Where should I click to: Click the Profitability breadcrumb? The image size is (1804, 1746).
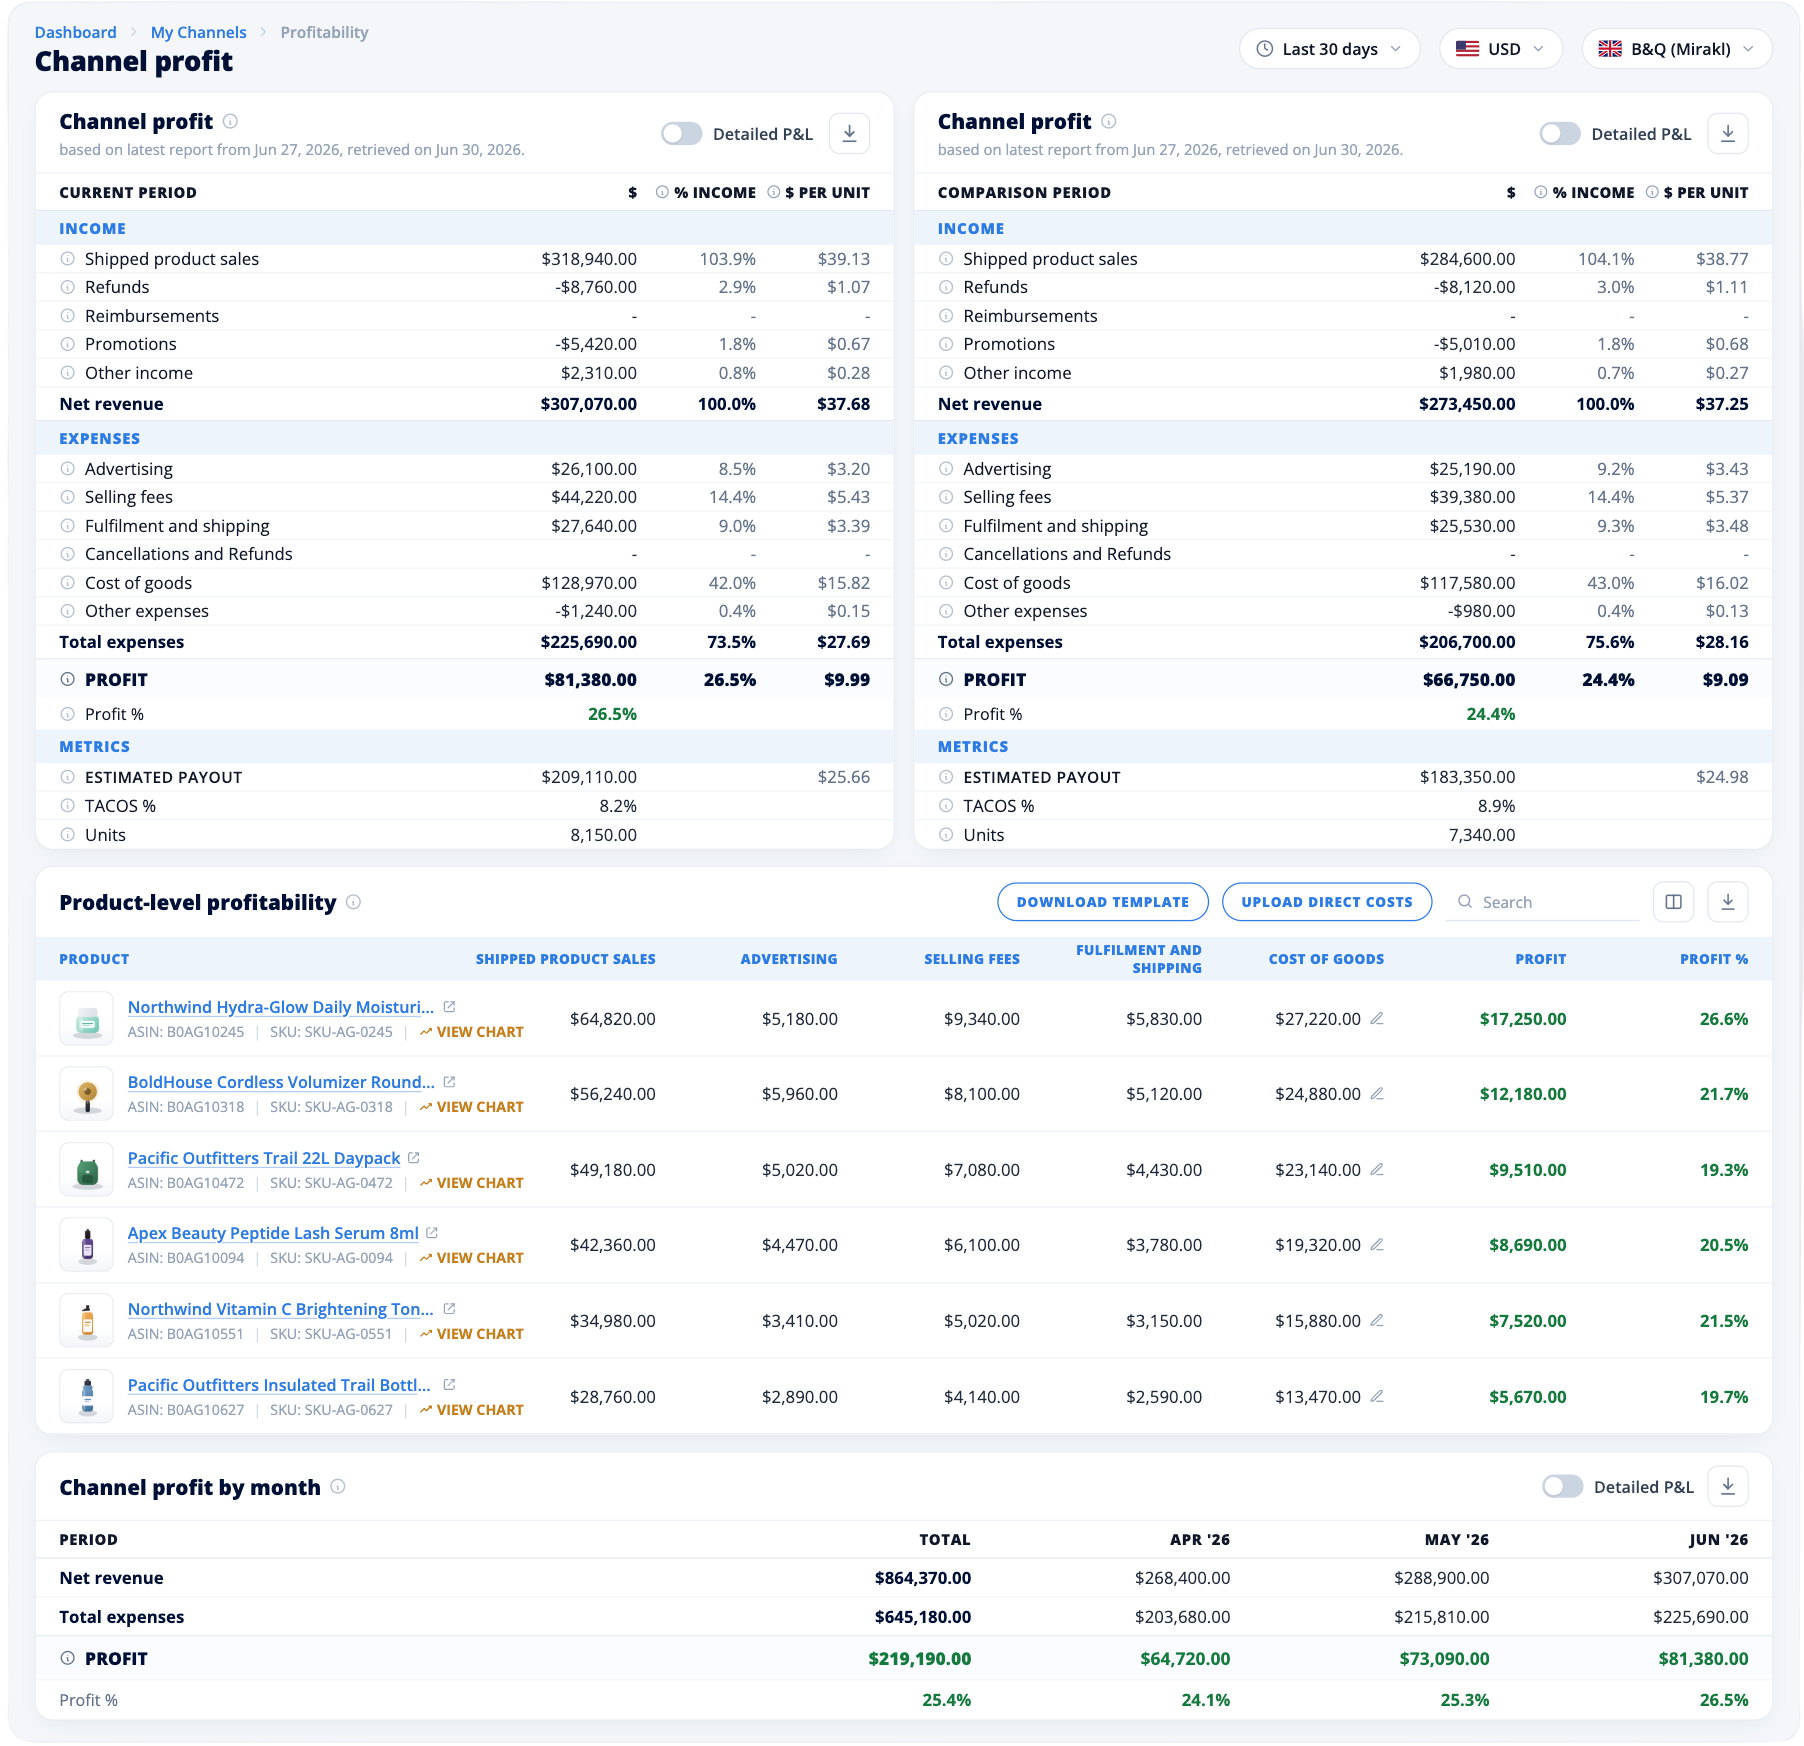[324, 32]
